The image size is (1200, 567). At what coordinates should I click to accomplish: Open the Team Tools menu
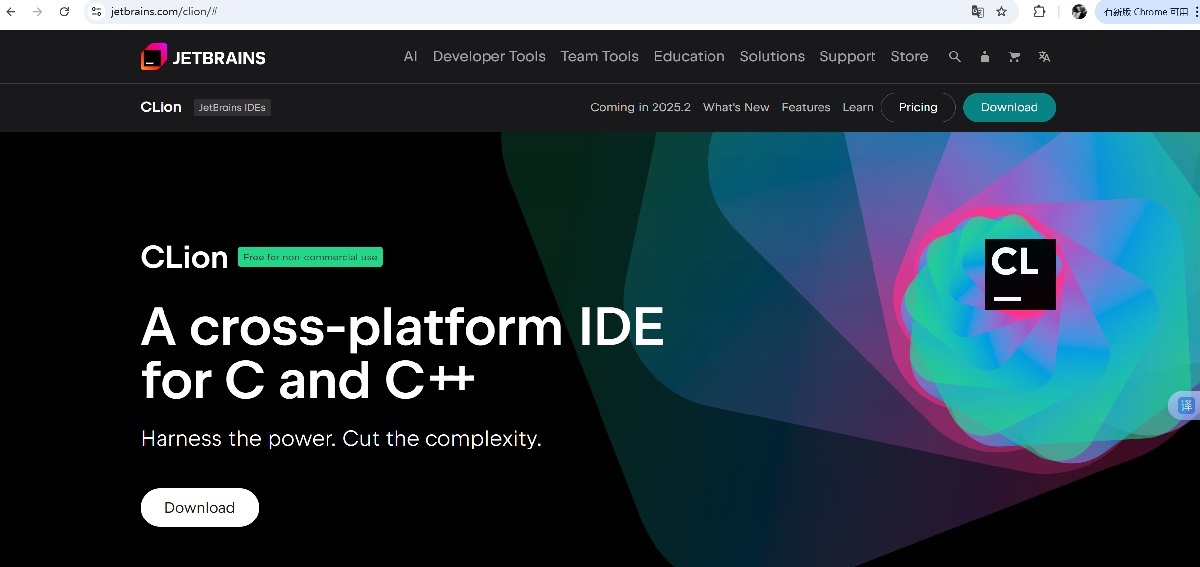pos(599,57)
